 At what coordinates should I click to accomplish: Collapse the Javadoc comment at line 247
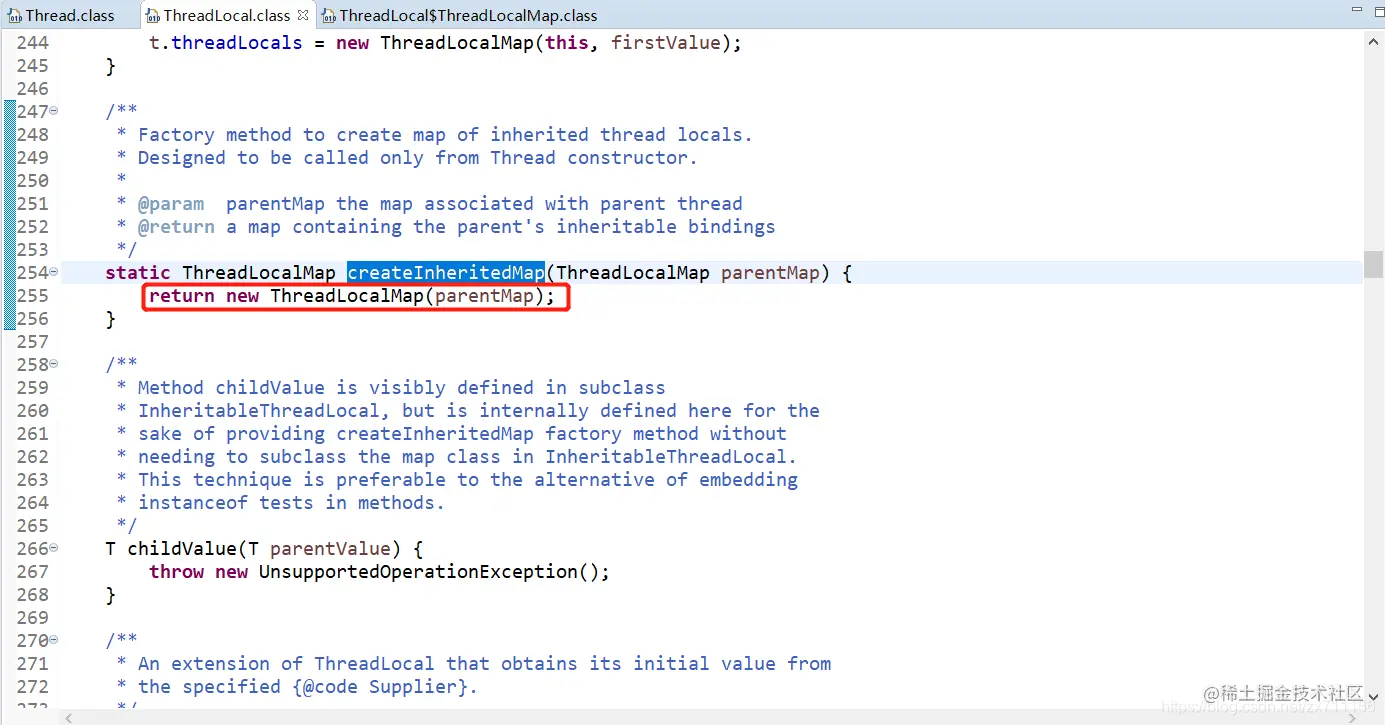(54, 111)
